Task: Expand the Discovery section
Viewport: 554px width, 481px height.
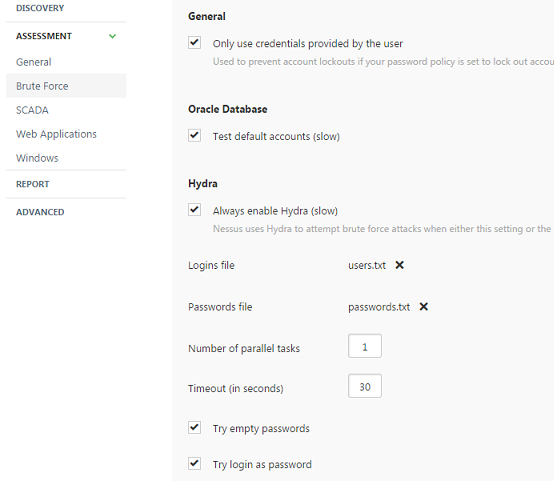Action: click(x=40, y=8)
